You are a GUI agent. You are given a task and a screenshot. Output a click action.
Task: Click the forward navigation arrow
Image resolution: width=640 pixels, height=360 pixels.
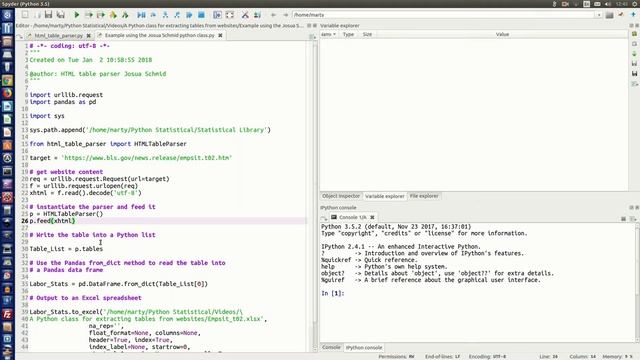point(286,15)
